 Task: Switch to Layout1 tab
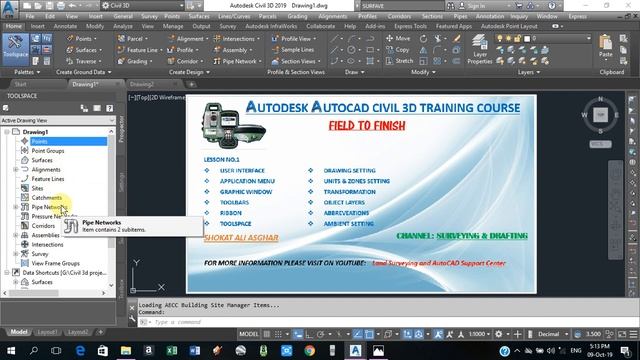[47, 332]
